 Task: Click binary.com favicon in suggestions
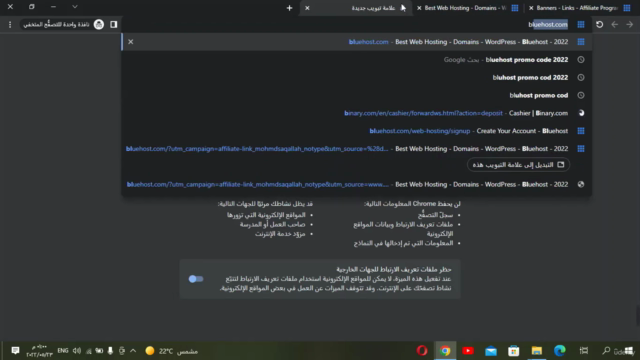(581, 113)
